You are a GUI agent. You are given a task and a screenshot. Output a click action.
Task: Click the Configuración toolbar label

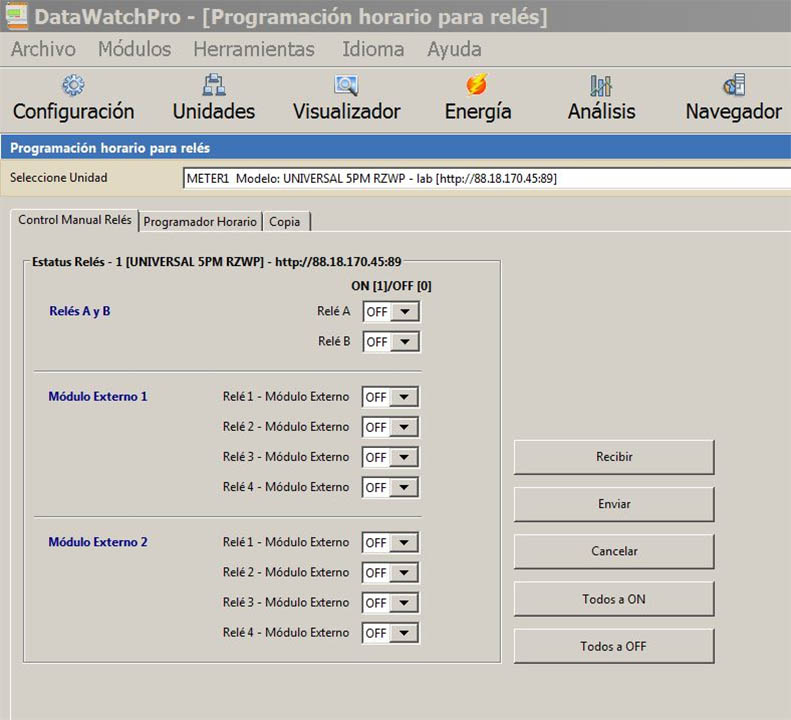[x=74, y=112]
